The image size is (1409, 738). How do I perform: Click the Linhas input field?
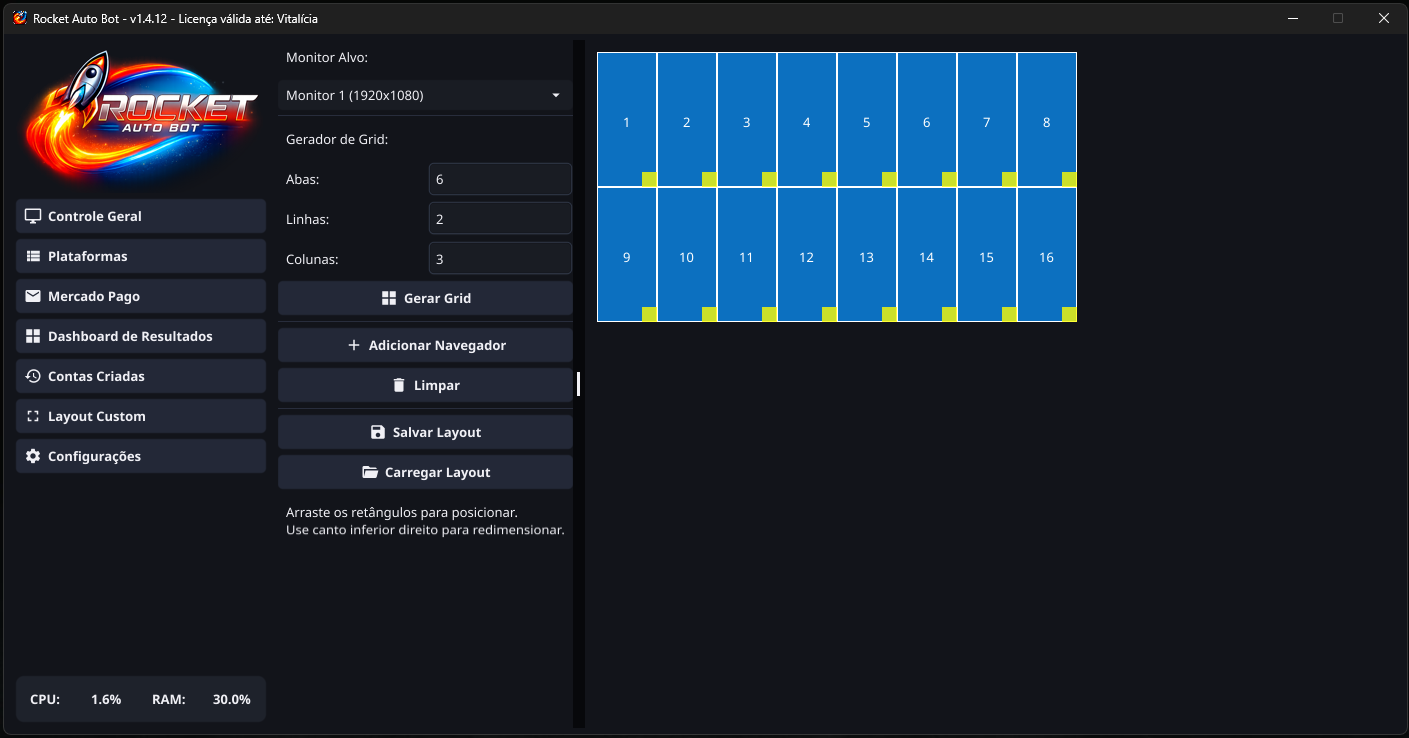[500, 218]
